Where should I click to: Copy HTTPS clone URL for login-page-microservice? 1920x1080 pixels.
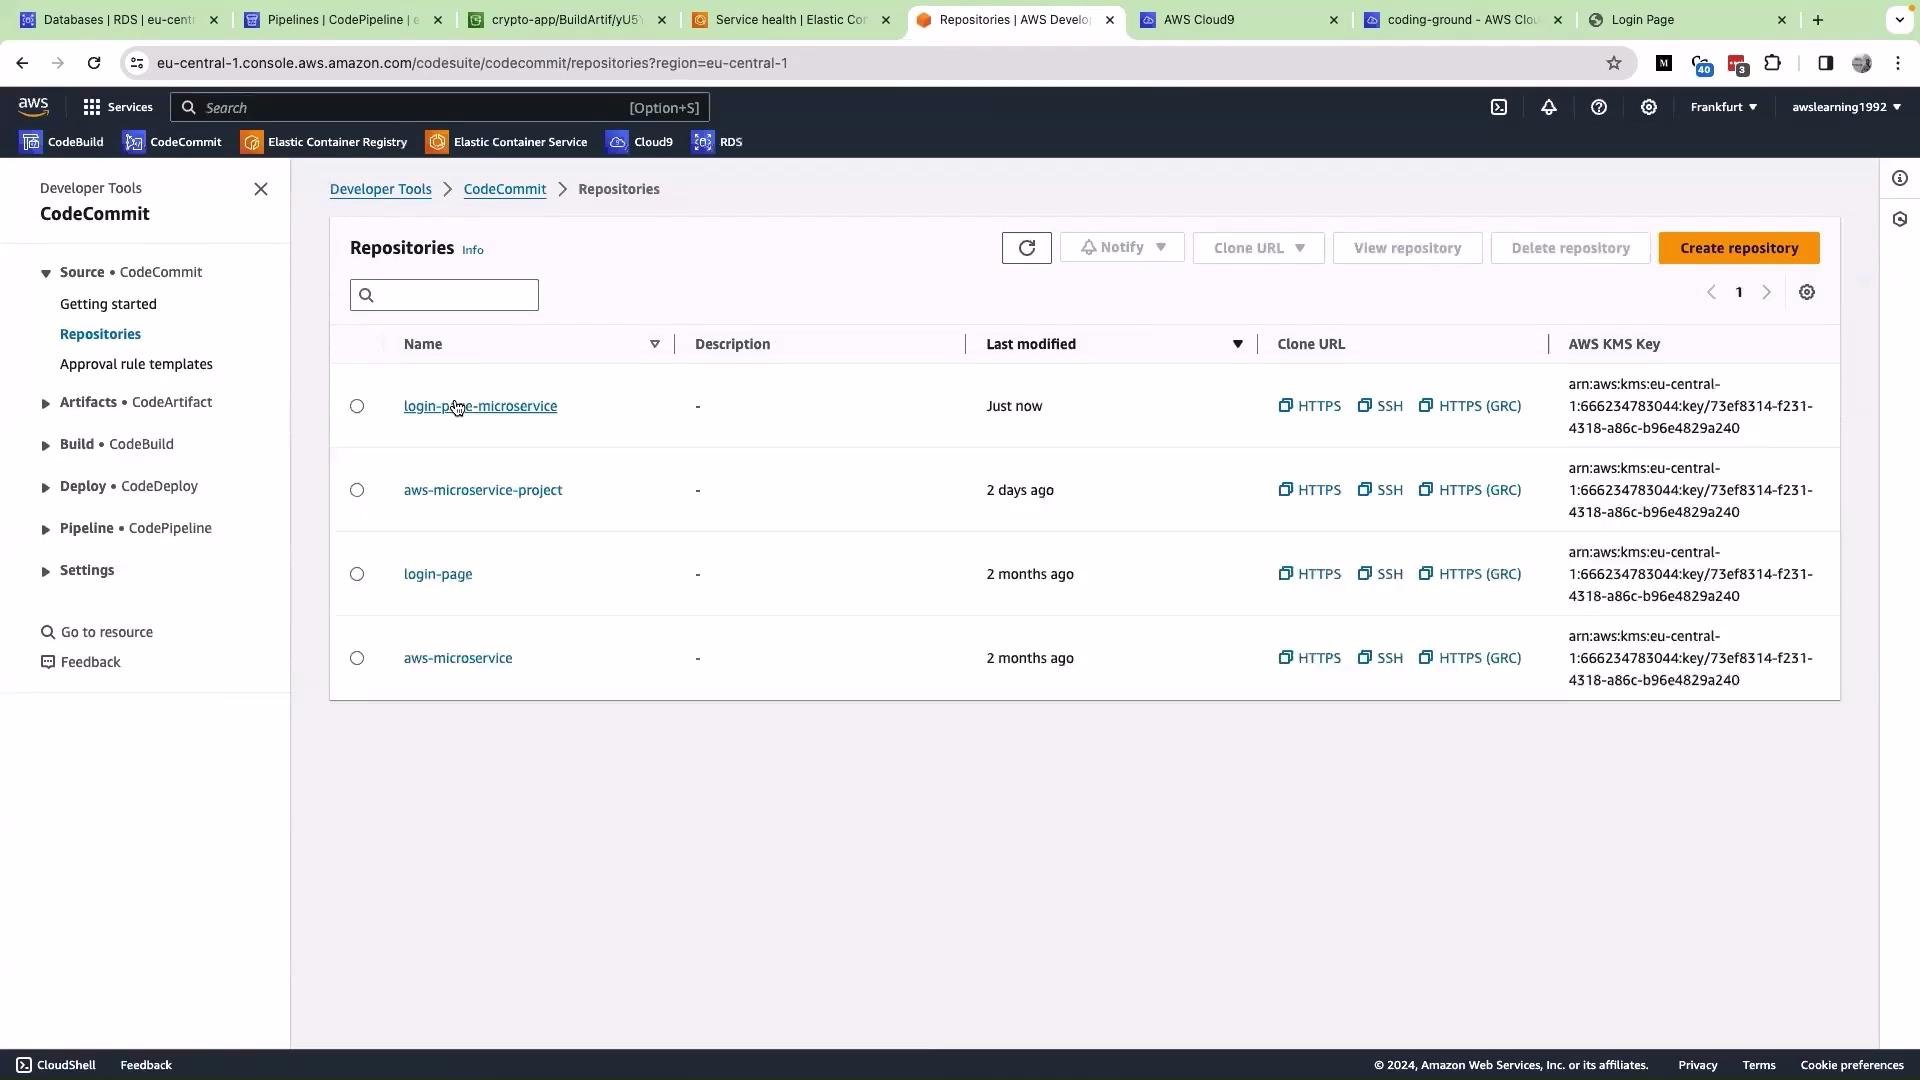click(1309, 406)
